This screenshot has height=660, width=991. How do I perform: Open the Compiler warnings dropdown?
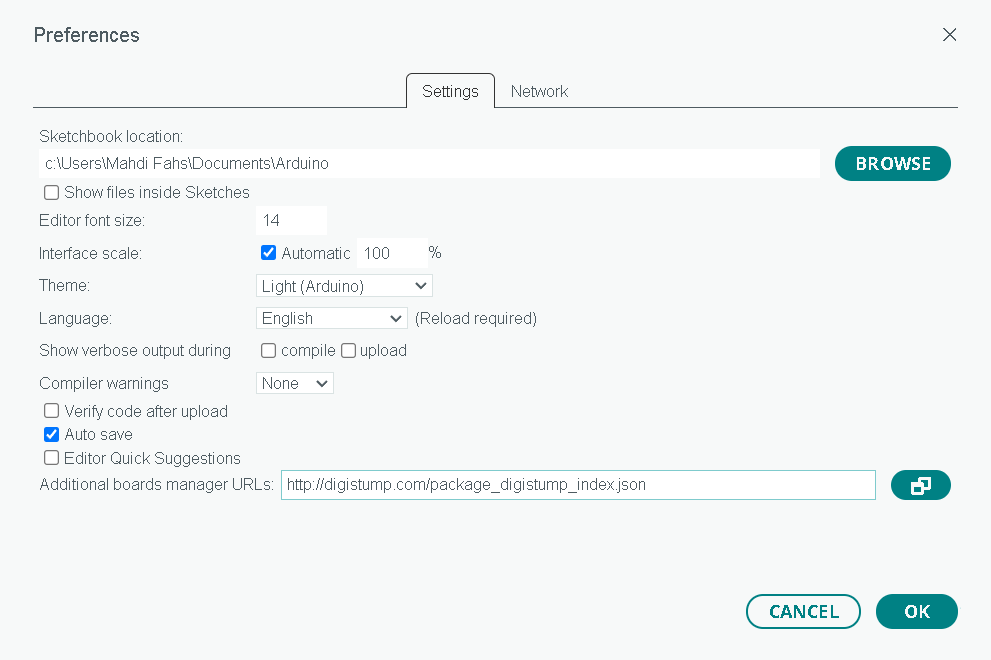click(294, 383)
